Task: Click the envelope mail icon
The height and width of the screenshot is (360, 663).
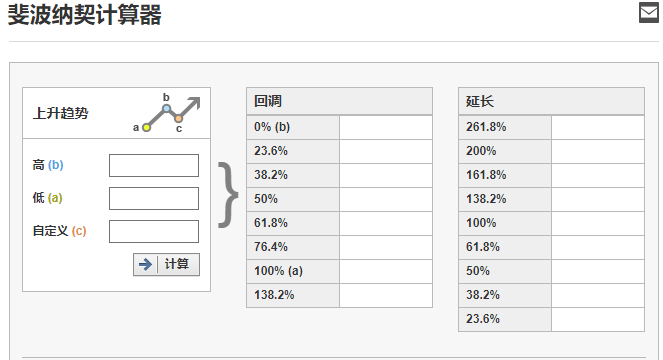Action: [x=649, y=12]
